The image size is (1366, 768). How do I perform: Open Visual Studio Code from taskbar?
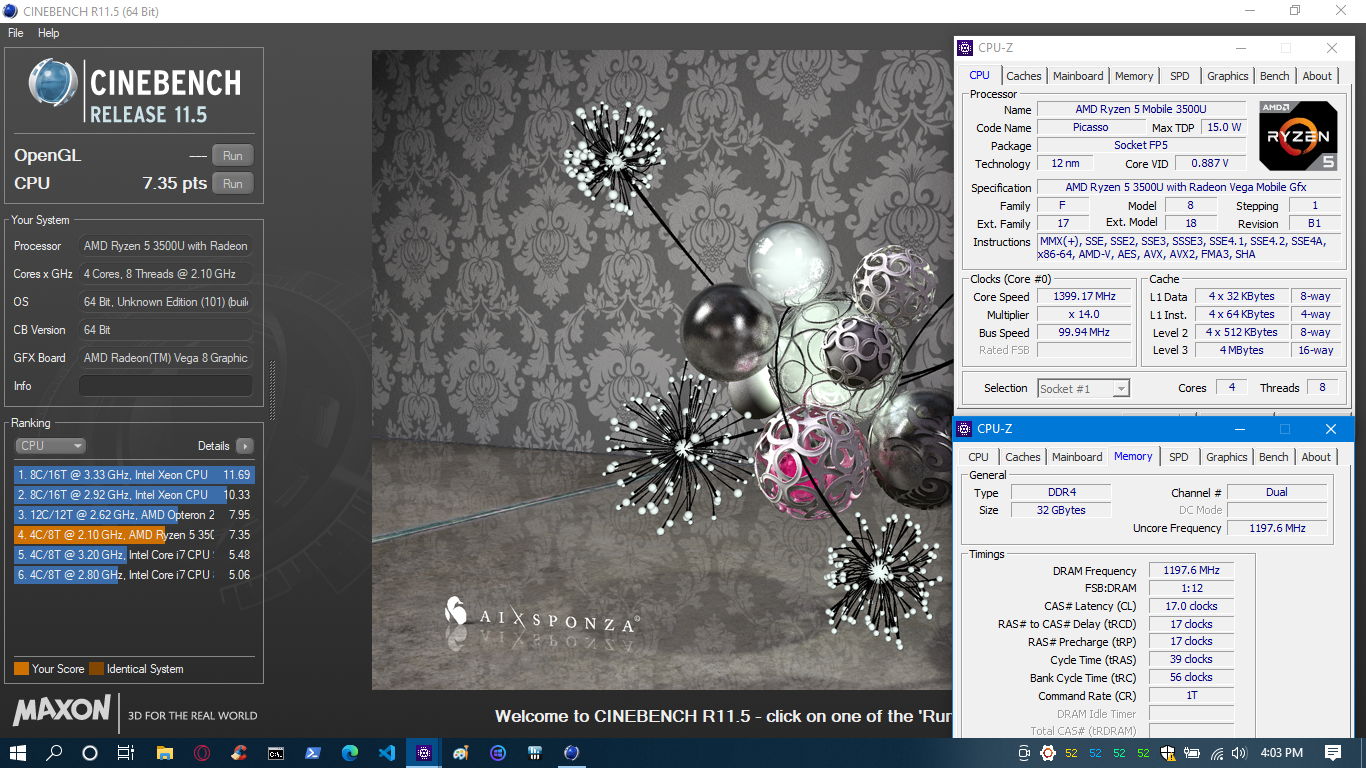pyautogui.click(x=386, y=753)
